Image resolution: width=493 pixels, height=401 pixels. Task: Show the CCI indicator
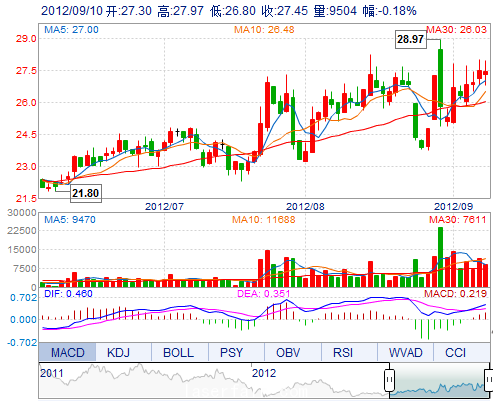click(455, 352)
